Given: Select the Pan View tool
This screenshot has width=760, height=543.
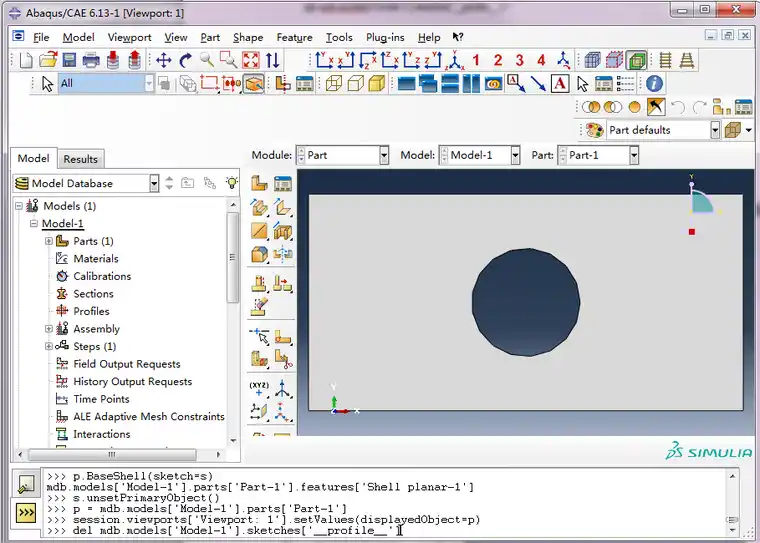Looking at the screenshot, I should tap(164, 61).
